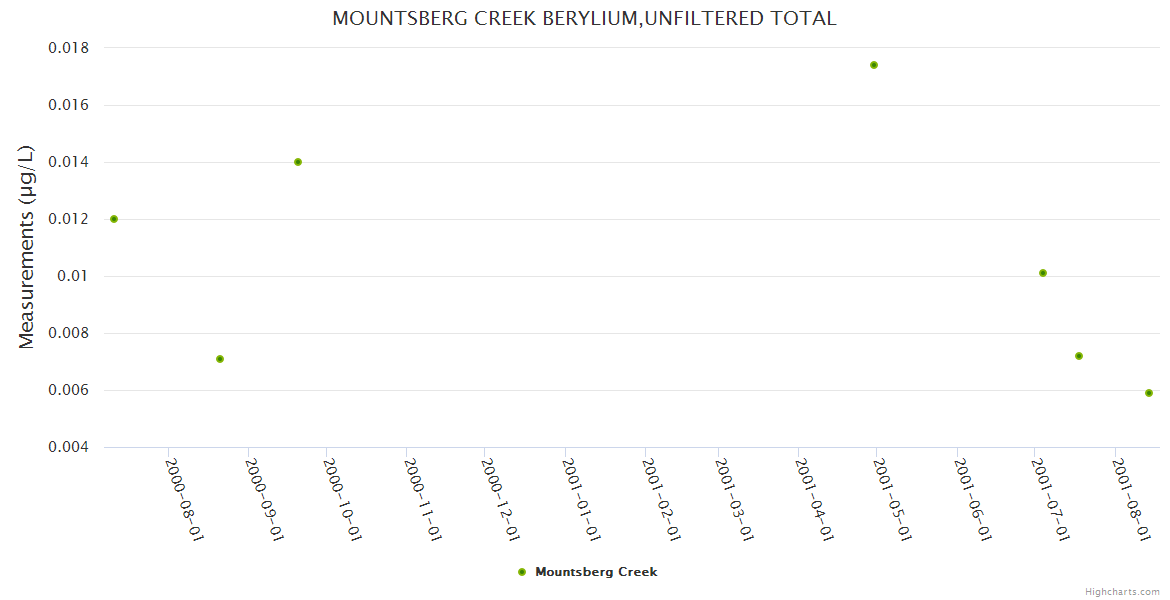
Task: Select the 2001-06-01 x-axis date label
Action: (973, 499)
